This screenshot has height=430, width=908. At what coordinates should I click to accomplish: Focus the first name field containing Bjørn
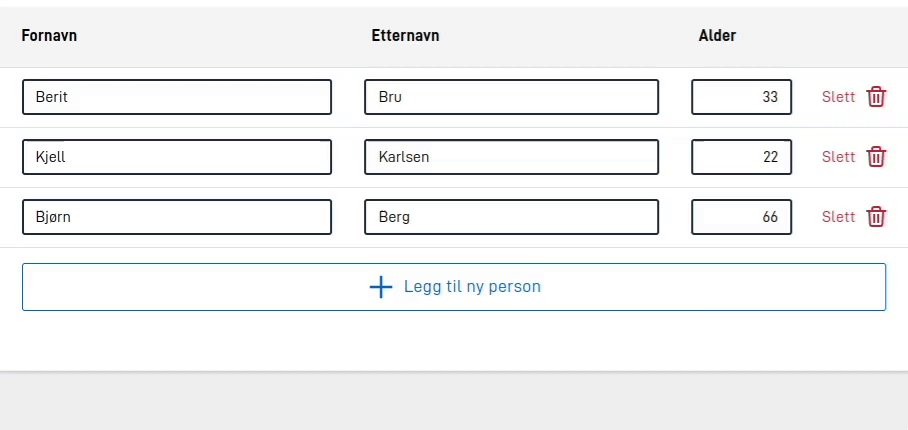click(x=176, y=217)
